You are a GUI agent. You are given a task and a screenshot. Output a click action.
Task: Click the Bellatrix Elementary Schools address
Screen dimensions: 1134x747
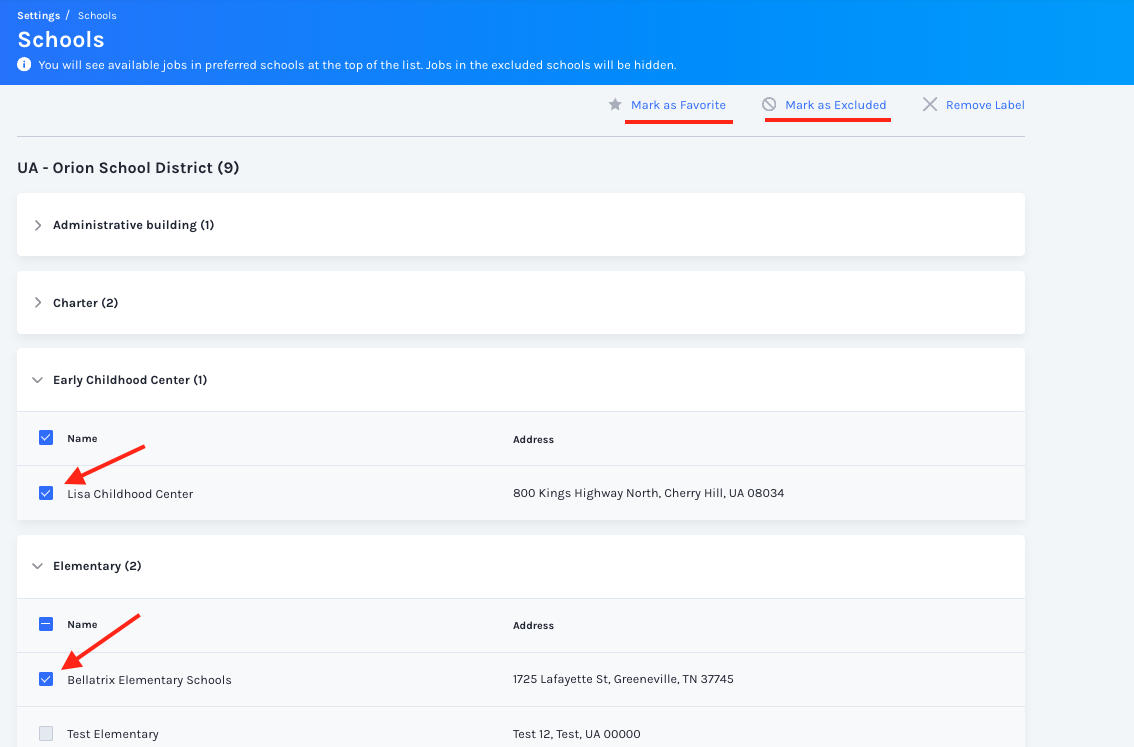coord(623,679)
